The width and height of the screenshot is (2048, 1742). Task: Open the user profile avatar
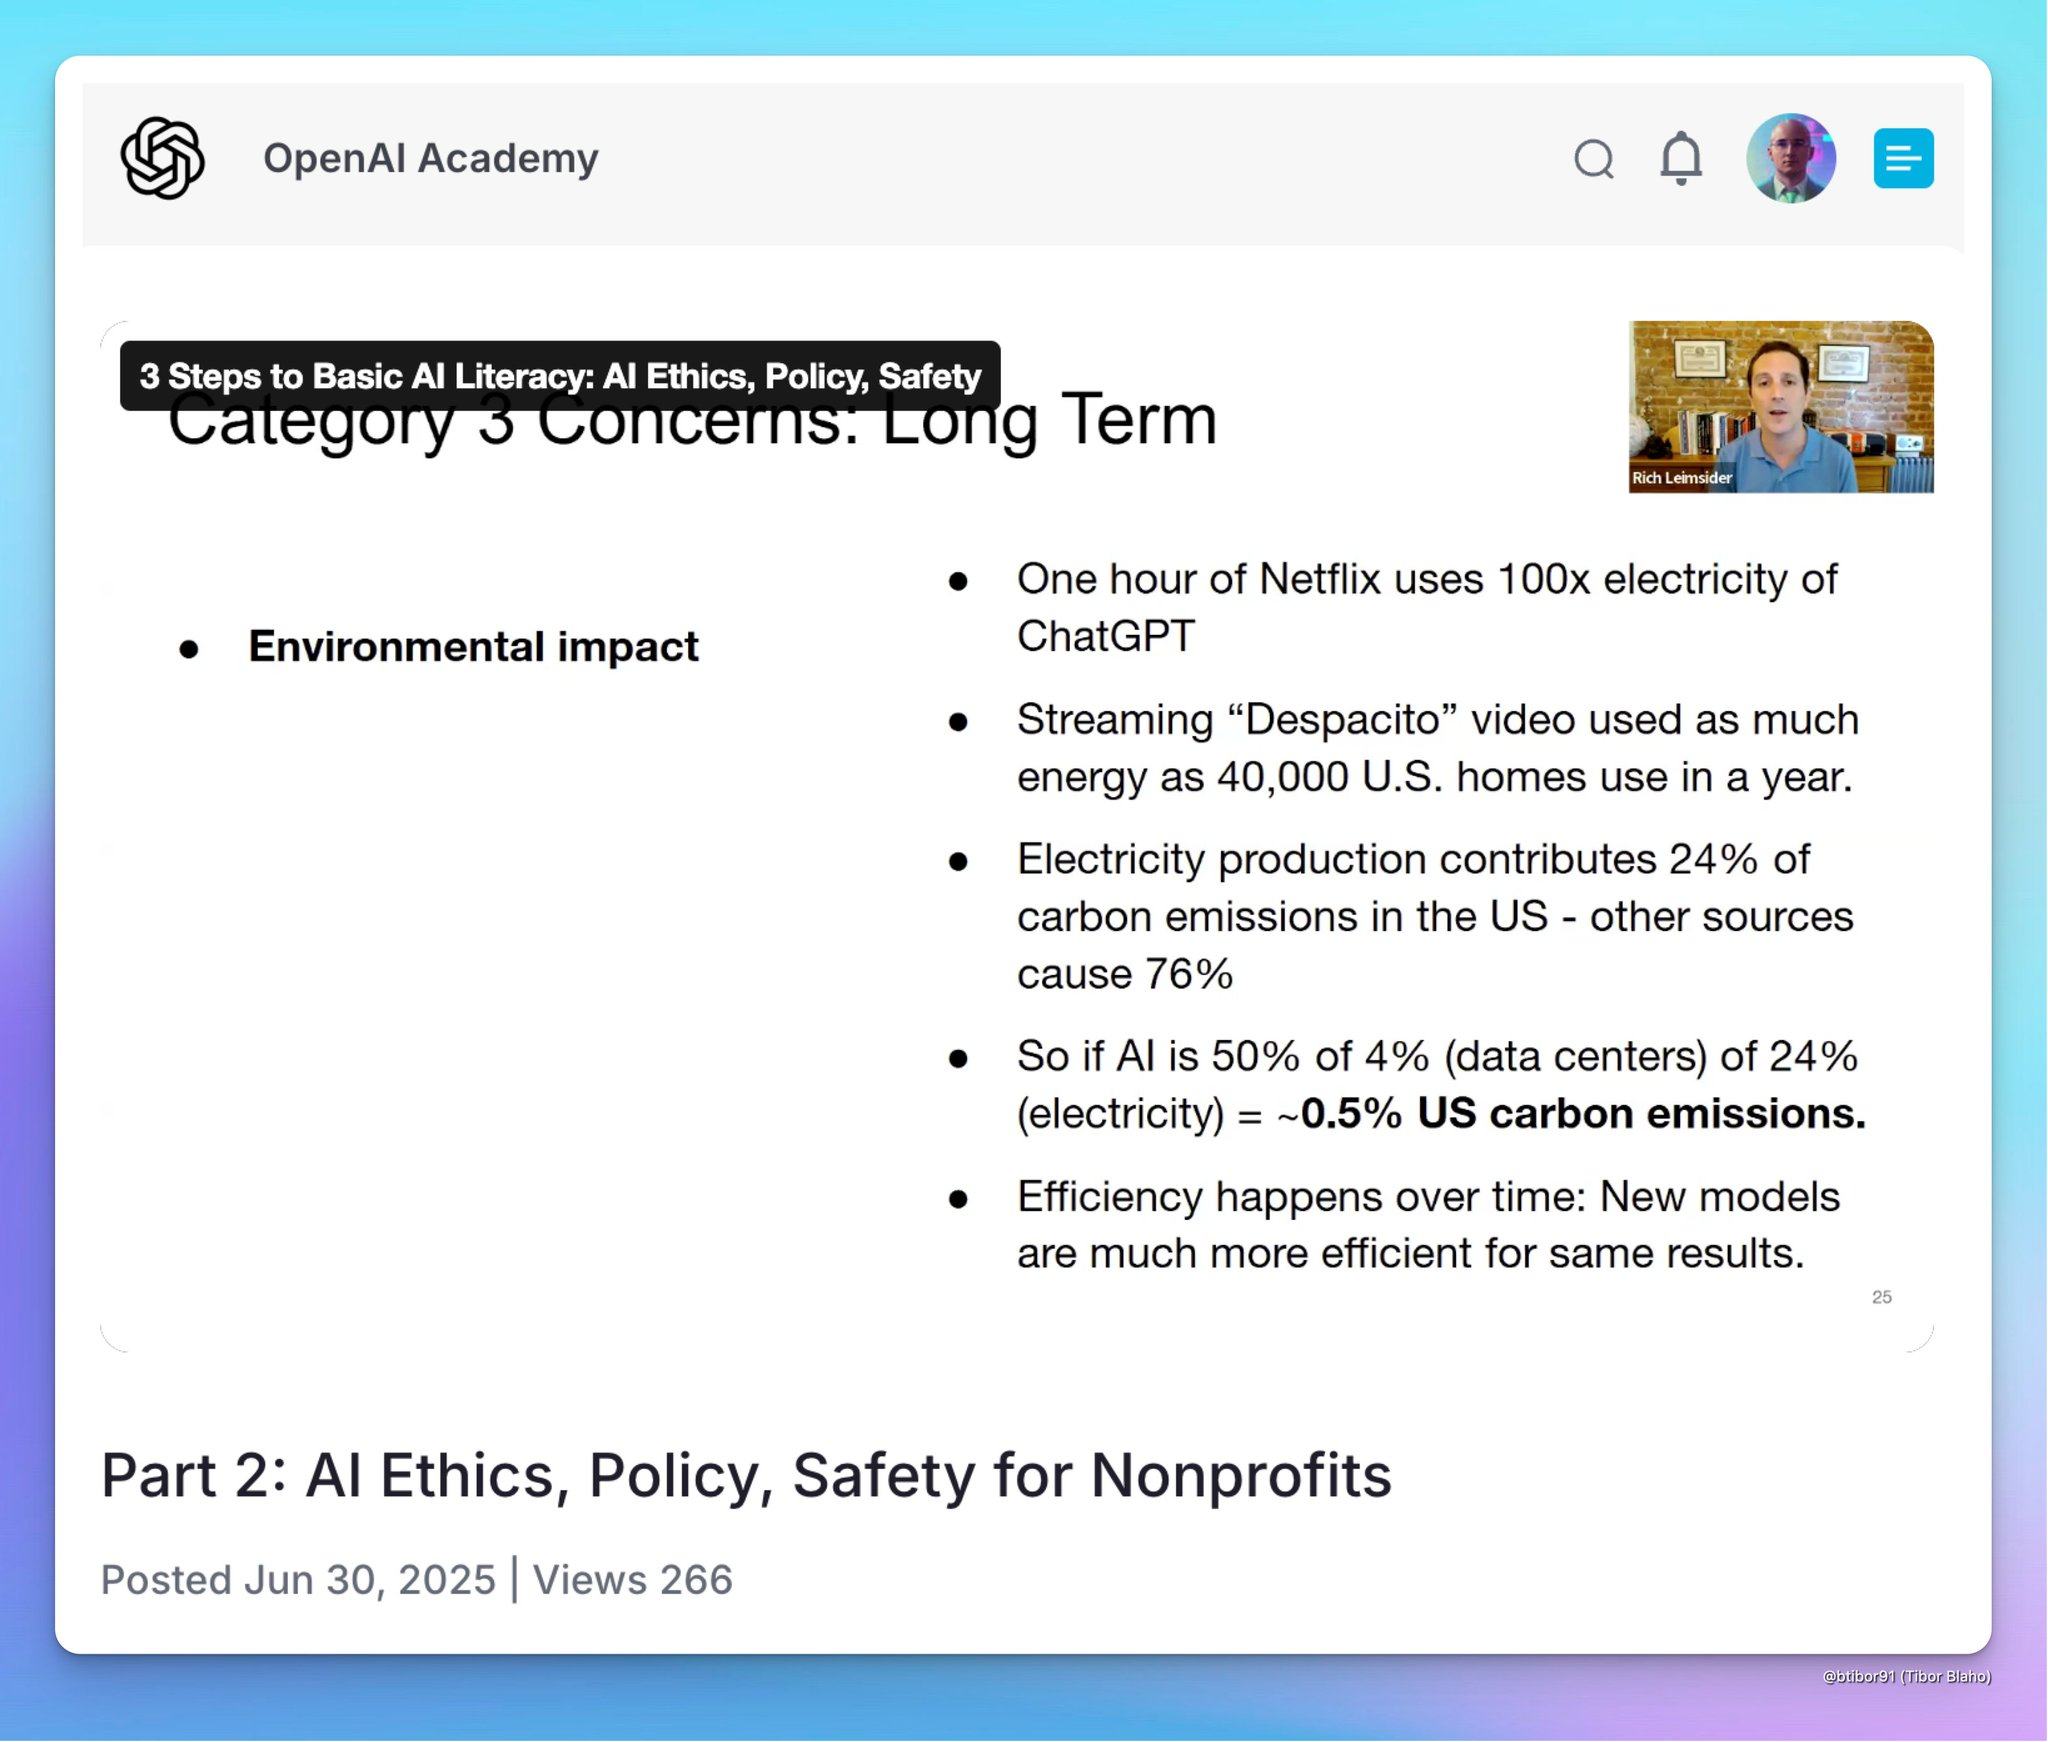click(x=1790, y=158)
